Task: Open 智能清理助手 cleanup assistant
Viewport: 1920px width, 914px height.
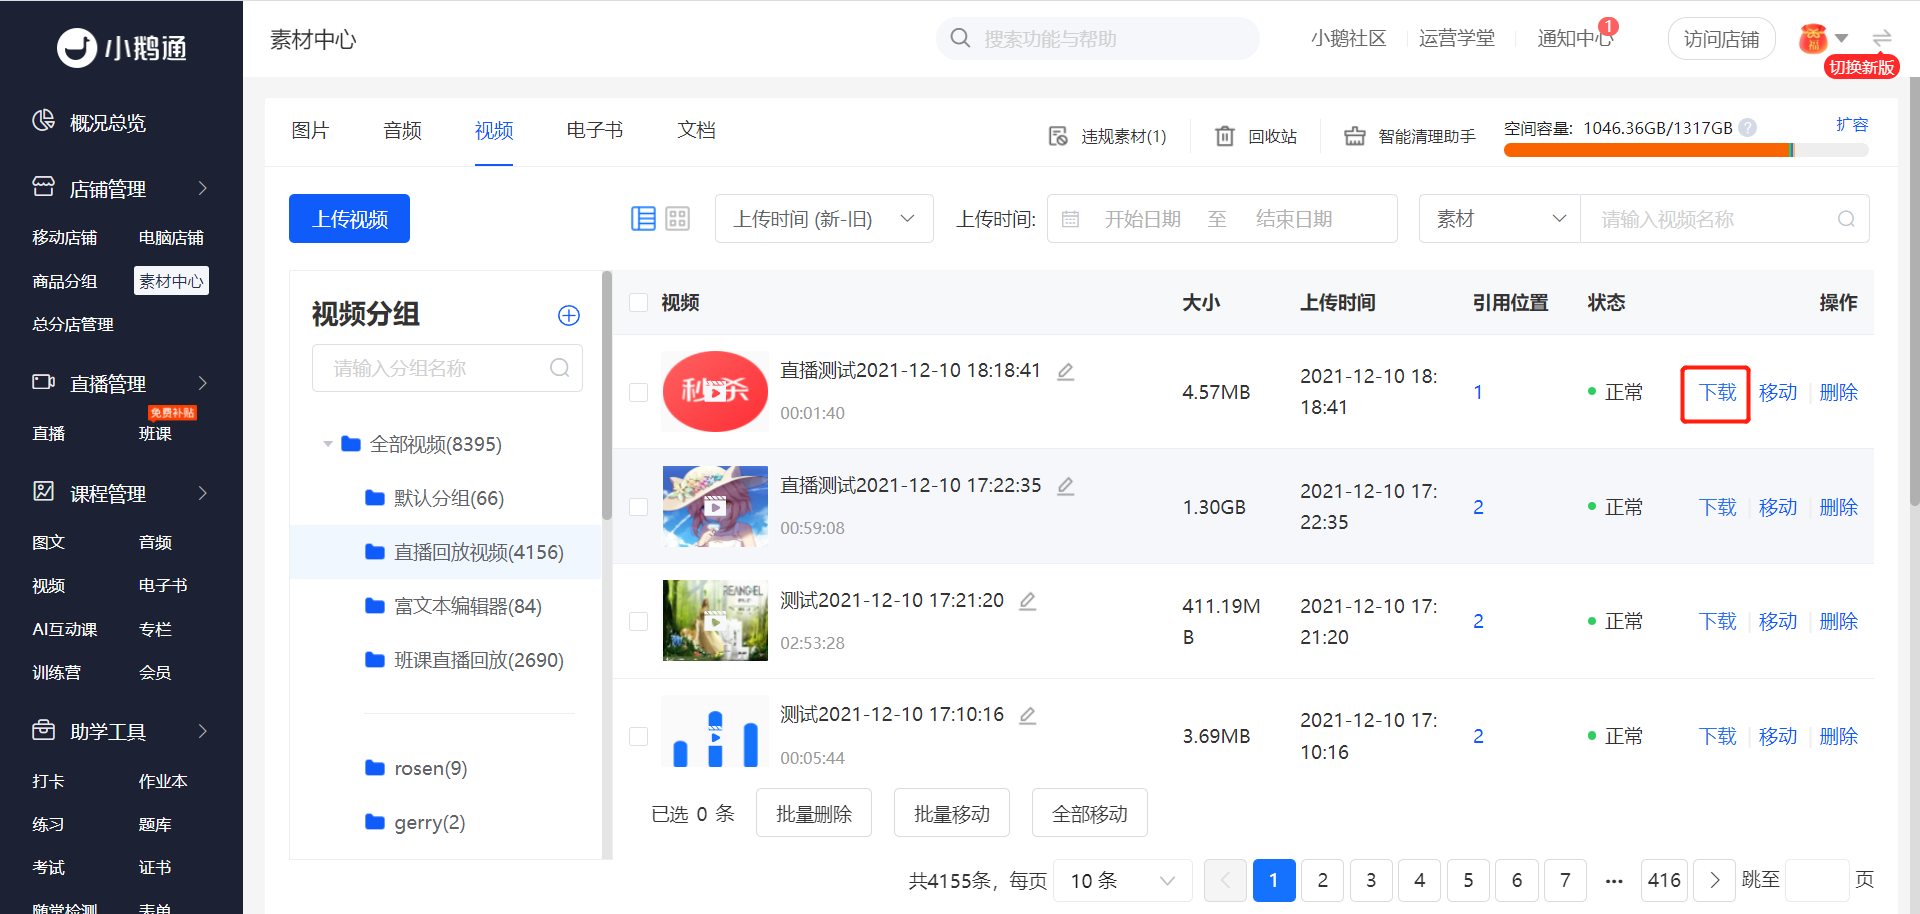Action: (1410, 136)
